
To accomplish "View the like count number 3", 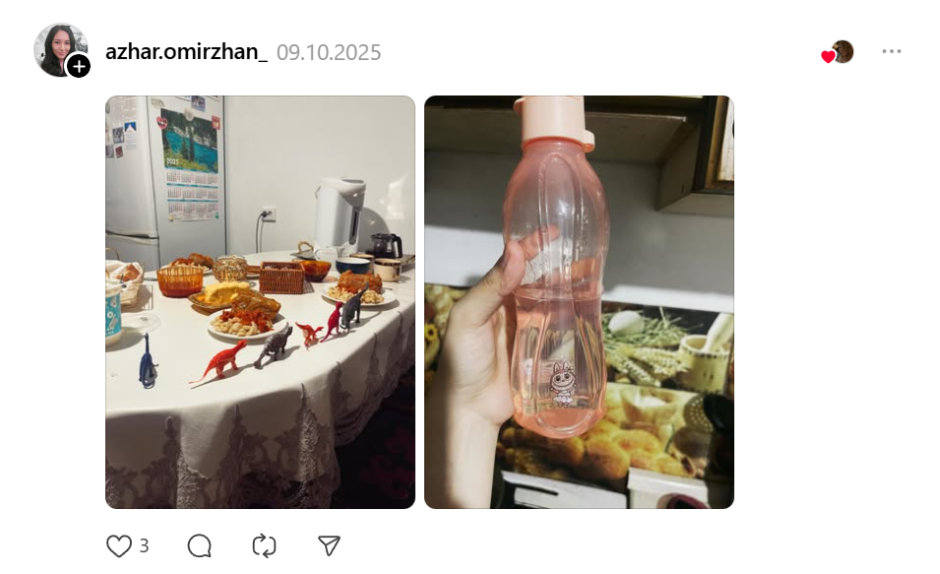I will point(144,546).
